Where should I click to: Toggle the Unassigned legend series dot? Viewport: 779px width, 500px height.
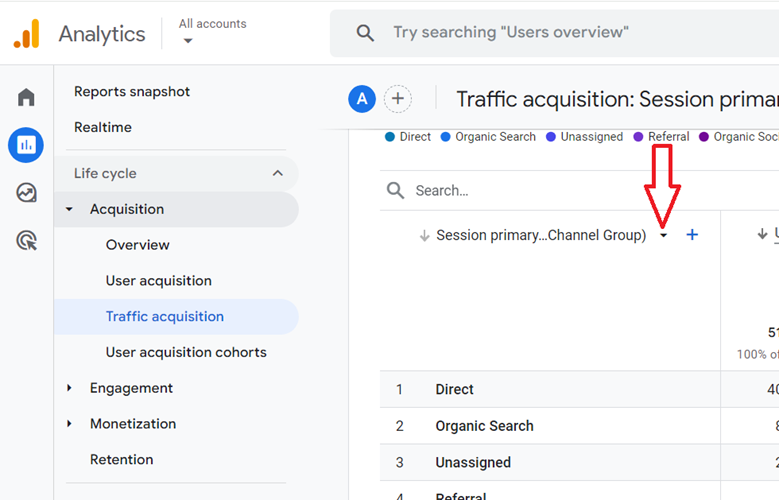tap(551, 137)
